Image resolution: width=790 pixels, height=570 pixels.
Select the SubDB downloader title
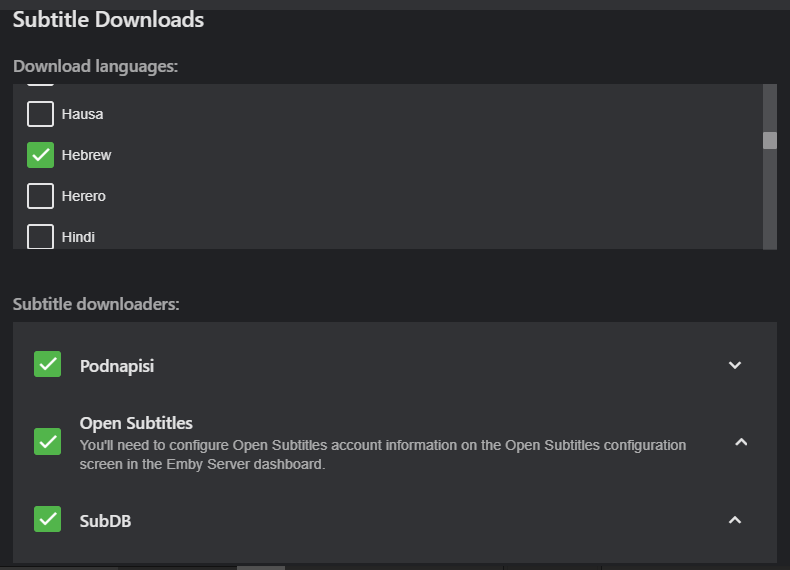[x=105, y=521]
